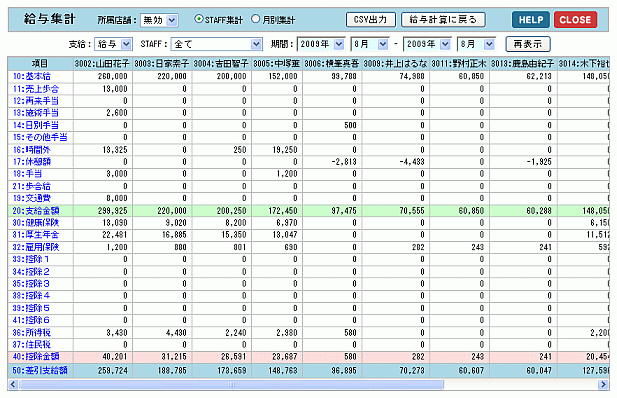Click the 259,724 差引支給額 cell
Screen dimensions: 617x398
pyautogui.click(x=103, y=371)
